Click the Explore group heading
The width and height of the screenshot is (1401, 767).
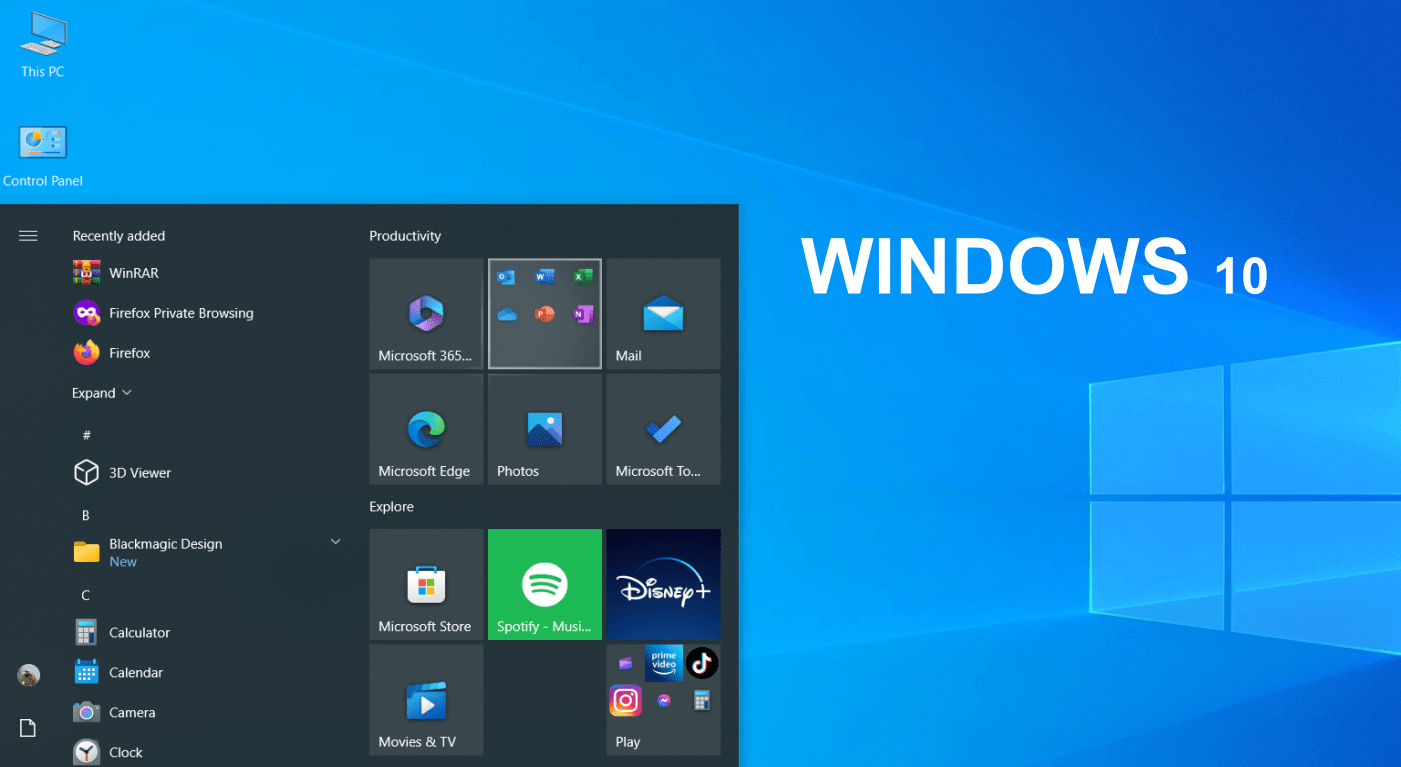pyautogui.click(x=391, y=507)
